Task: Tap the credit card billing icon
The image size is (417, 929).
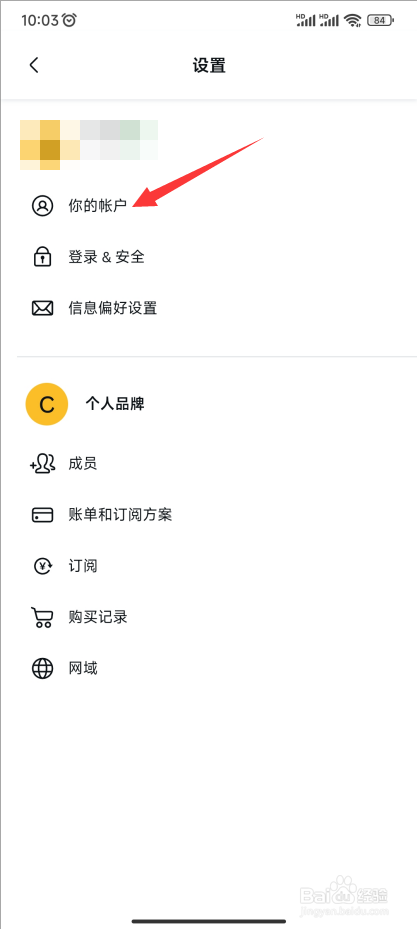Action: pos(42,514)
